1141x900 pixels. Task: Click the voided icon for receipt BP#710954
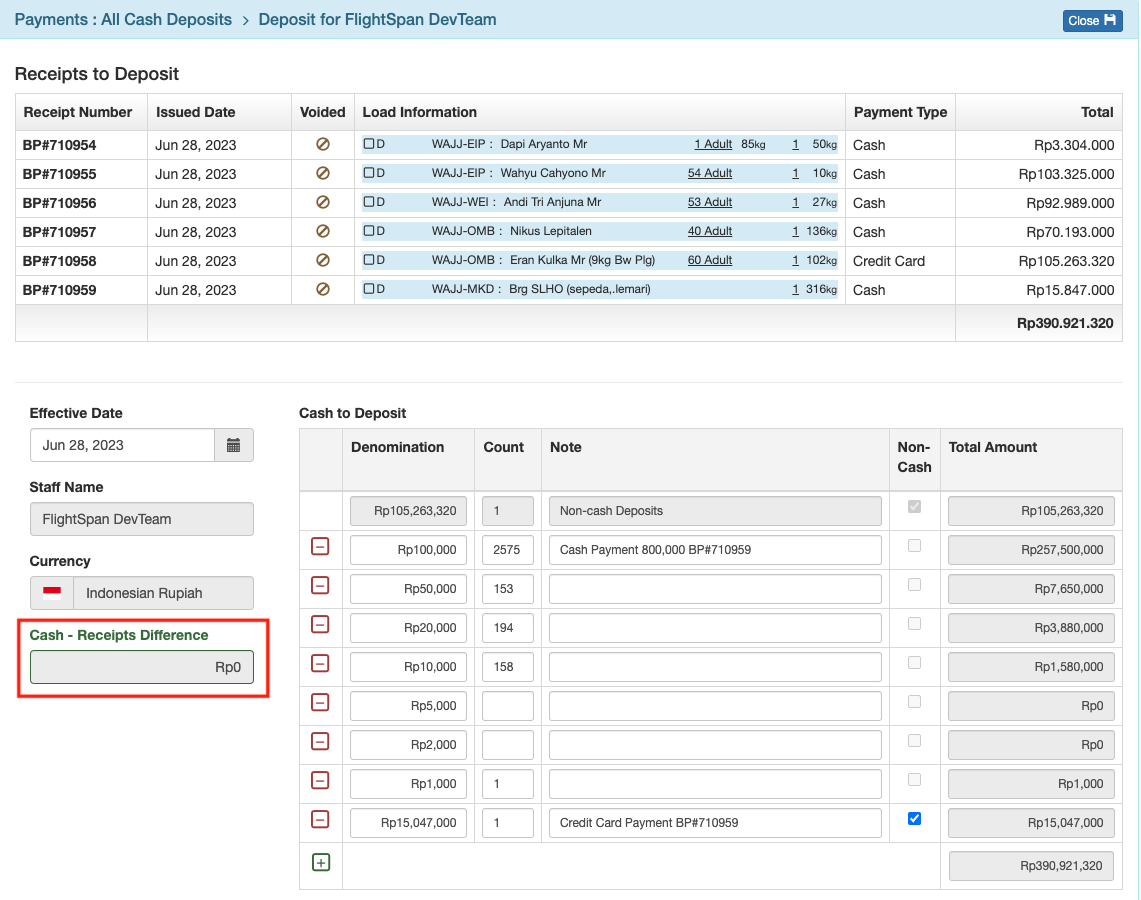coord(322,143)
